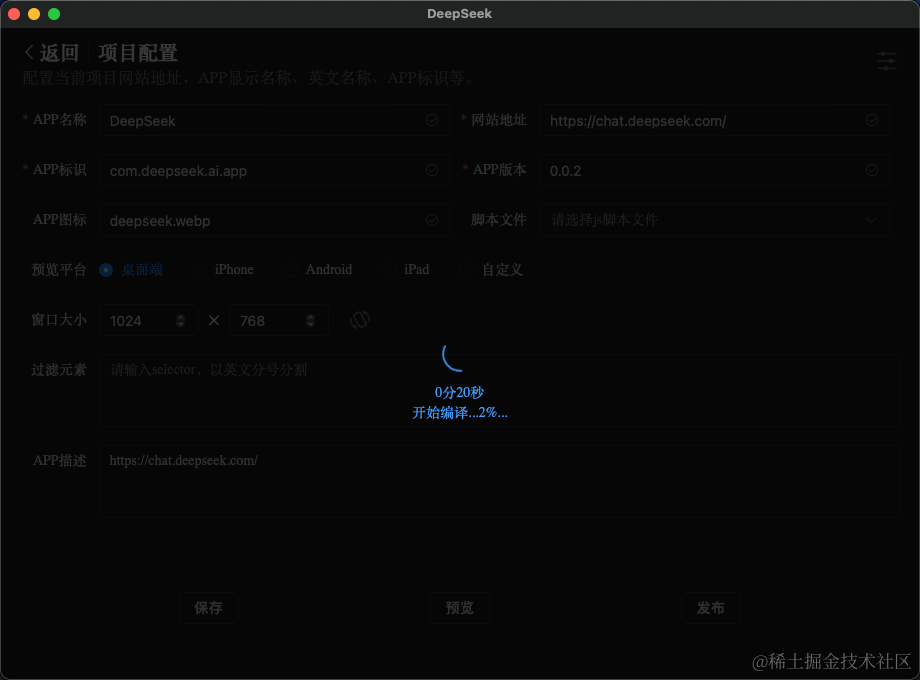Click the 过滤元素 selector text area
The width and height of the screenshot is (920, 680).
[x=499, y=390]
